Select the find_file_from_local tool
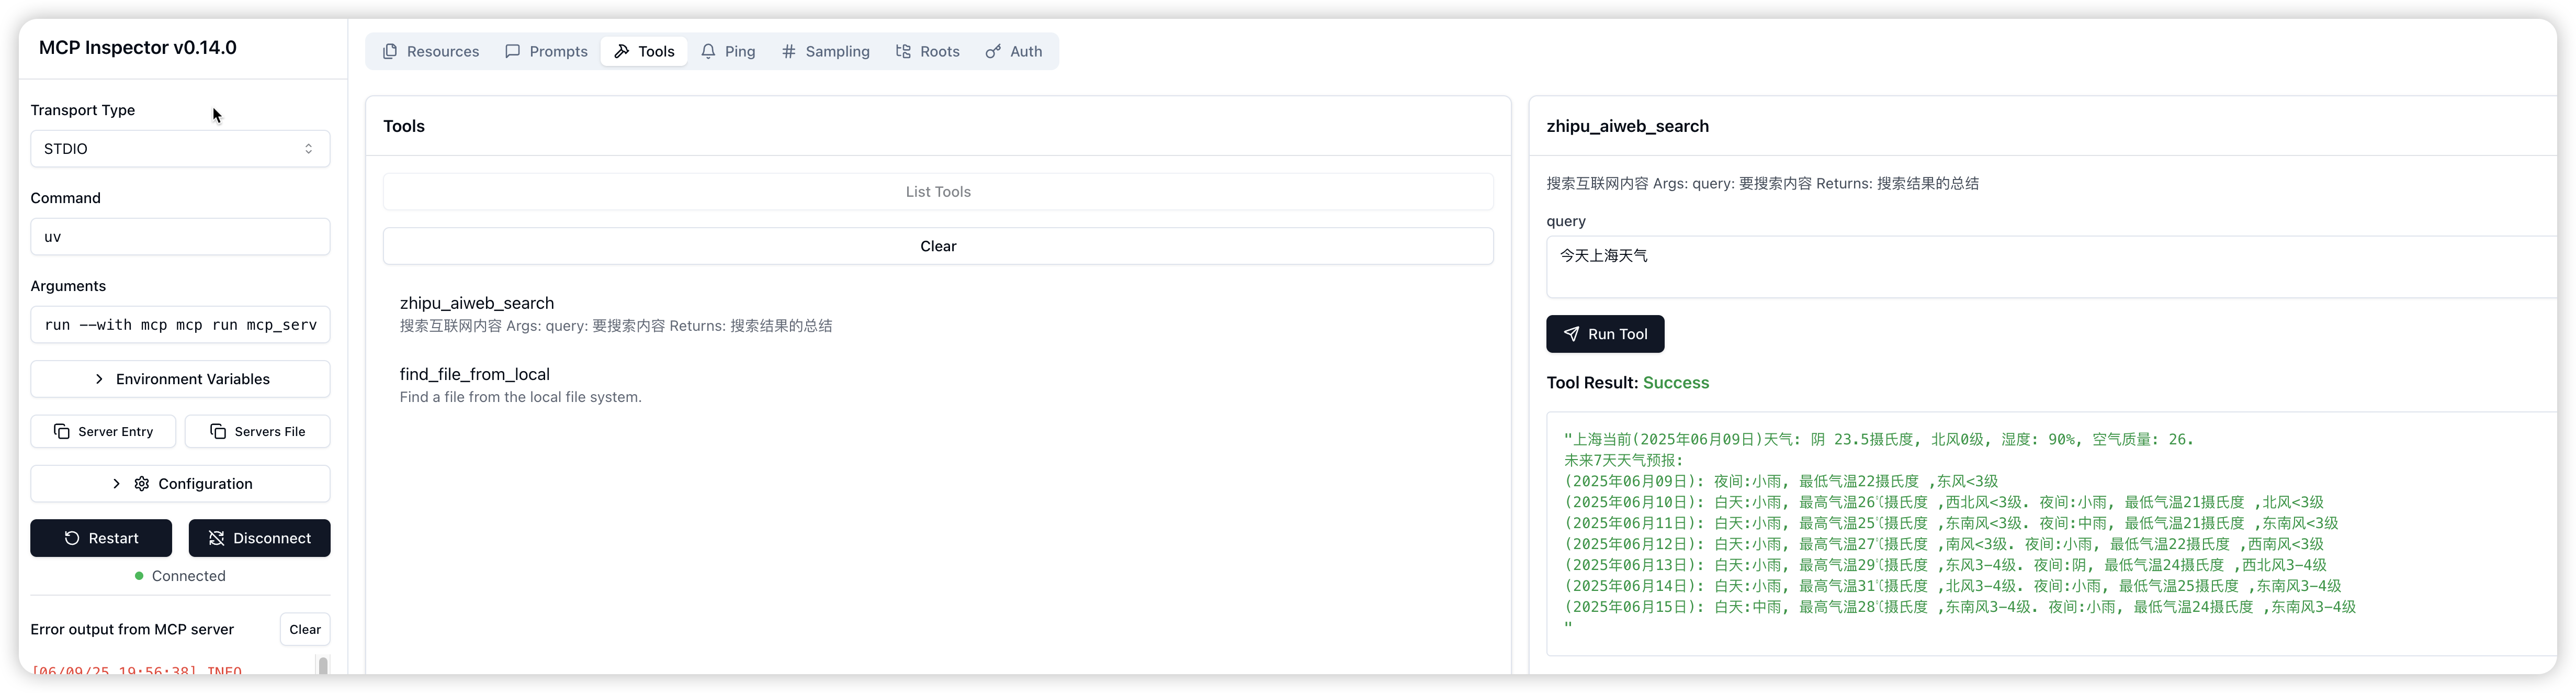Screen dimensions: 2576x693 click(474, 374)
